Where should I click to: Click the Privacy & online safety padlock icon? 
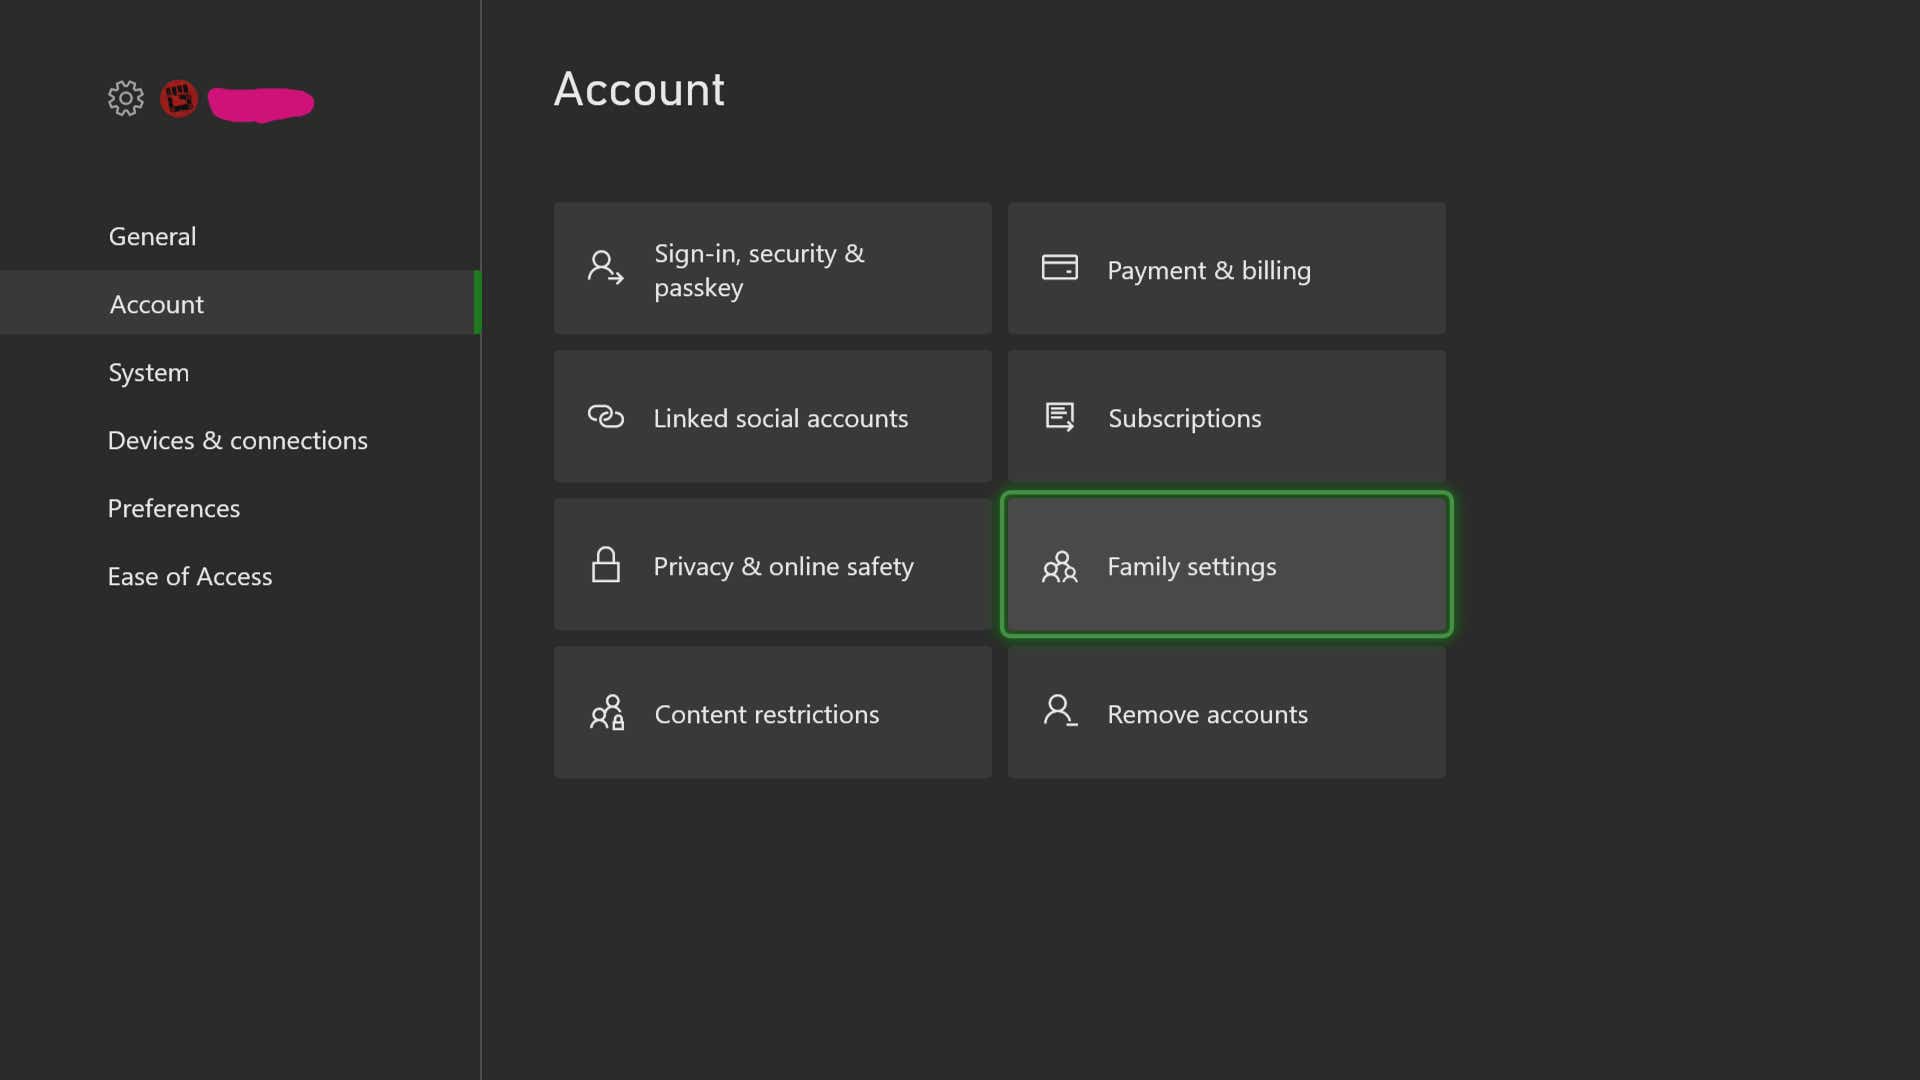606,565
